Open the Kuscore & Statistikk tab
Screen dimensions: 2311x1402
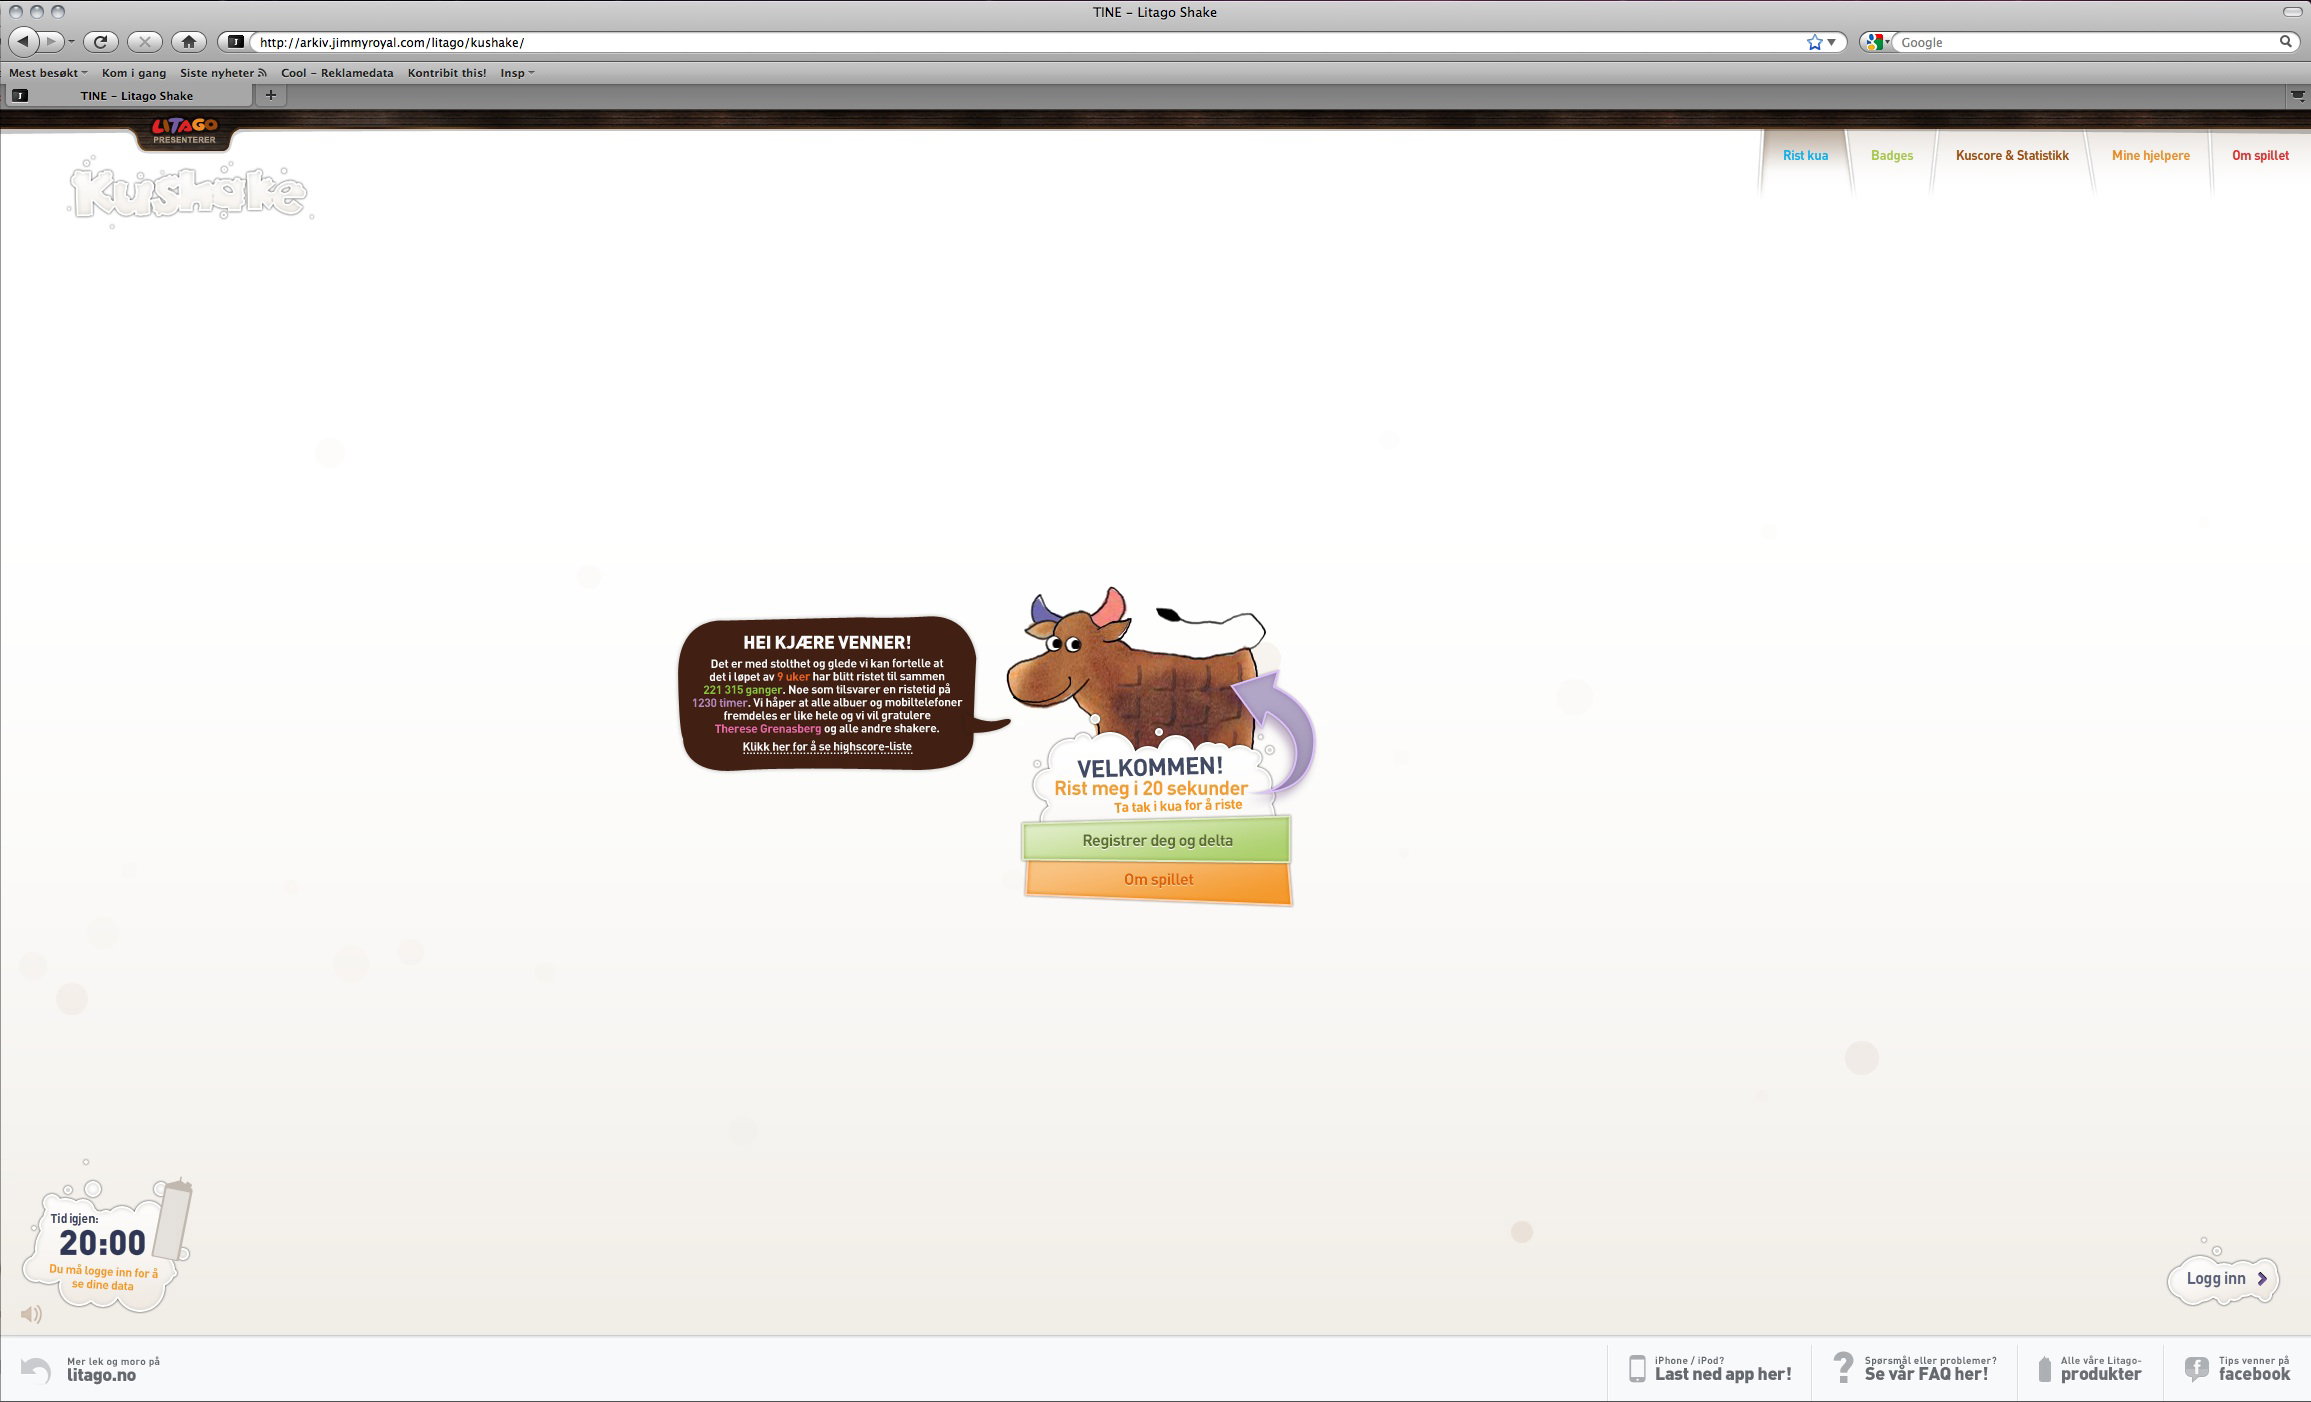tap(2012, 155)
